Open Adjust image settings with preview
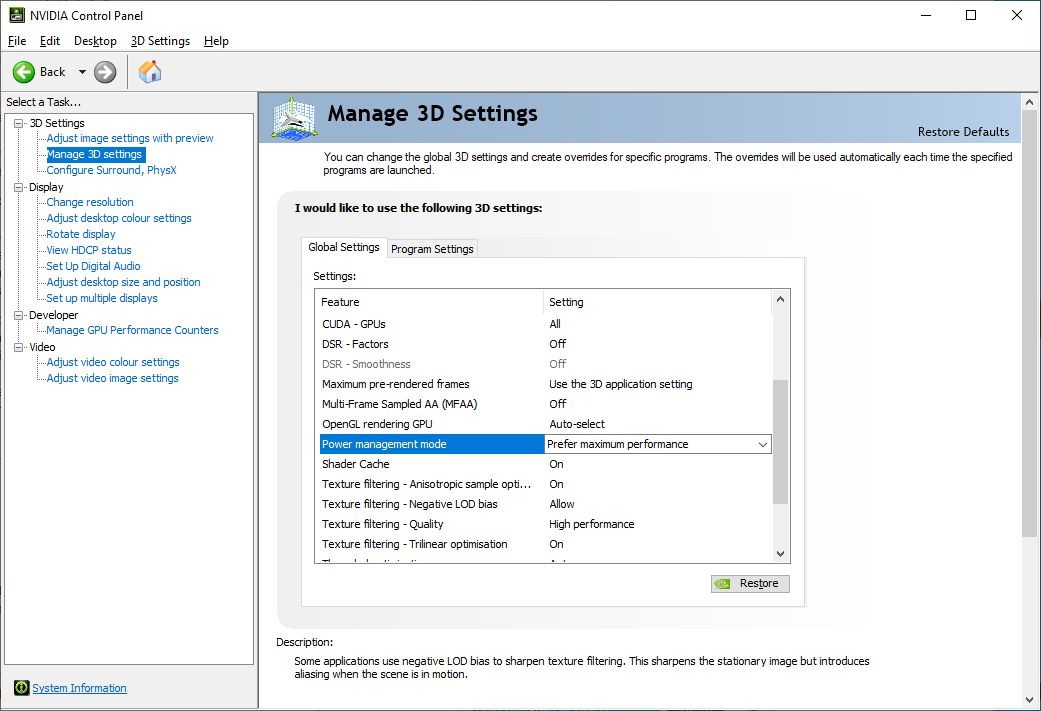The width and height of the screenshot is (1041, 711). point(130,138)
